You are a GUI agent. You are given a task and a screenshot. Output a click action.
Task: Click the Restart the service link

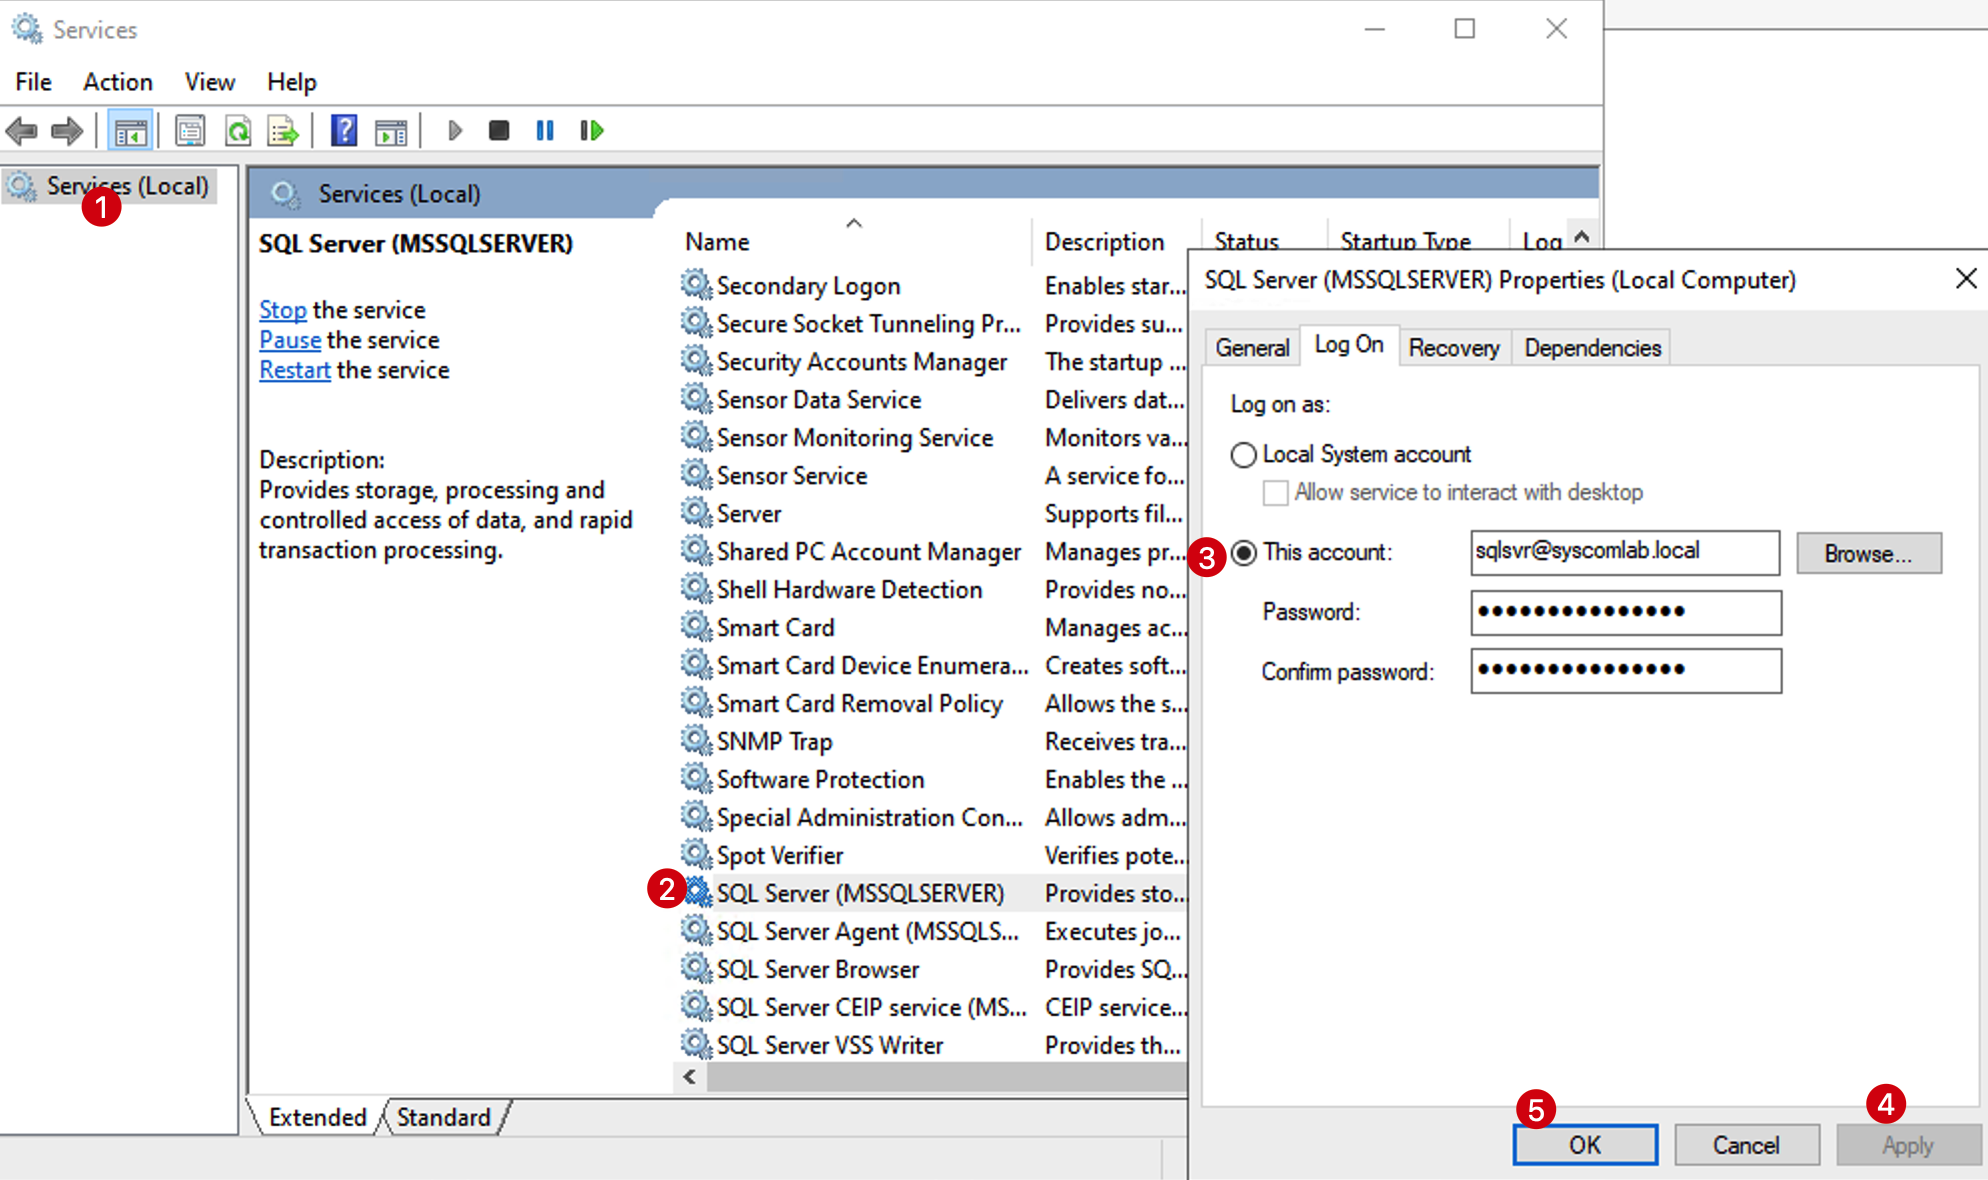(x=295, y=370)
